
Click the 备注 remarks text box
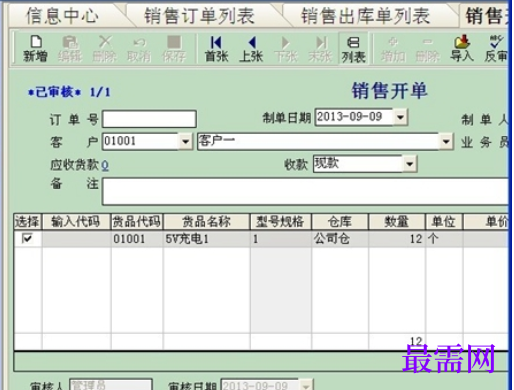pyautogui.click(x=305, y=191)
